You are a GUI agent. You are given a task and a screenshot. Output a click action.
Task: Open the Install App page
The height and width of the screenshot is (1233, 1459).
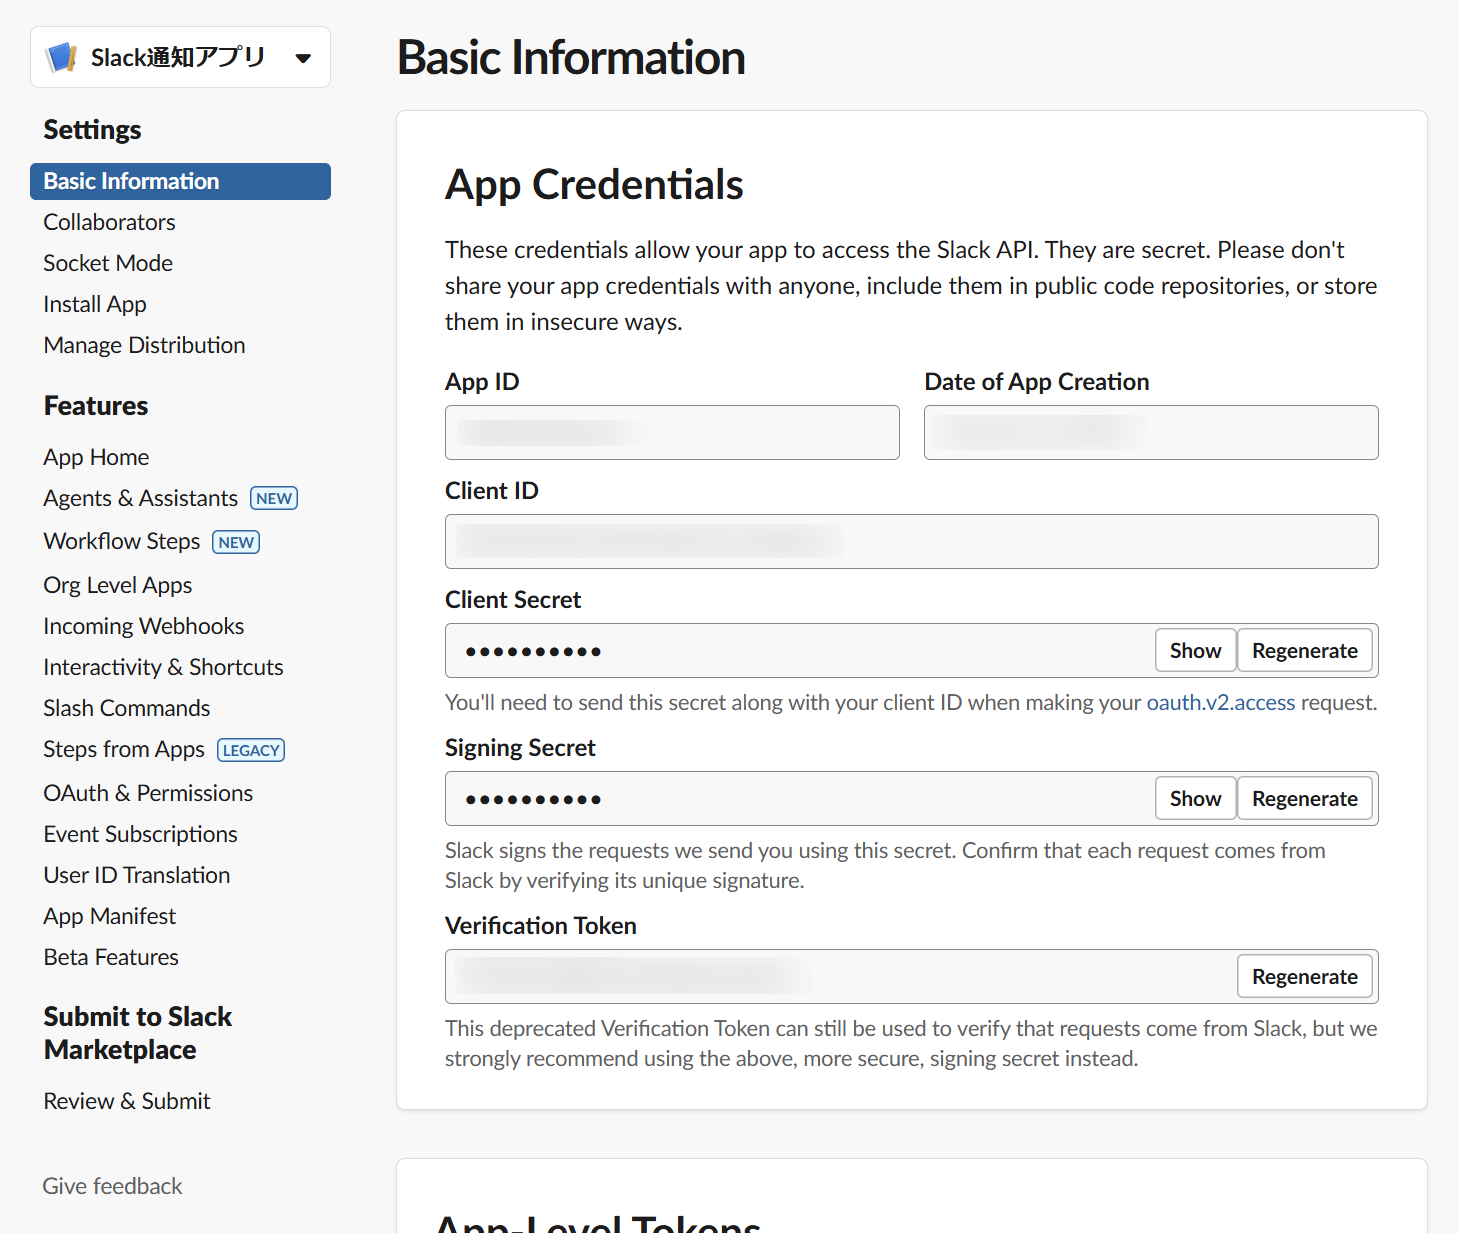pos(95,304)
